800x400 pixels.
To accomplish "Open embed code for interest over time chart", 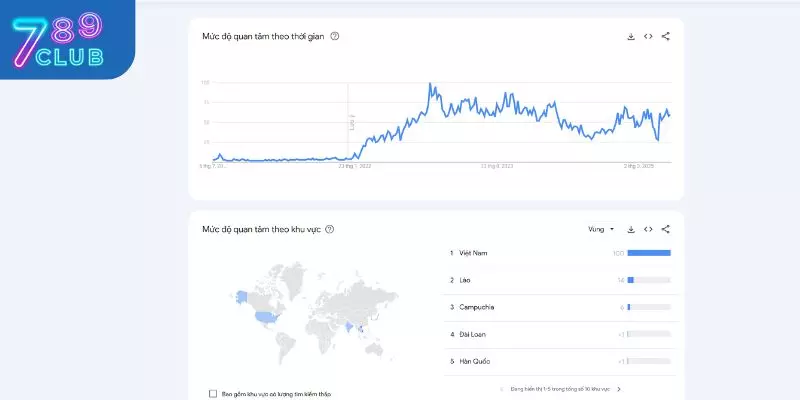I will [648, 36].
